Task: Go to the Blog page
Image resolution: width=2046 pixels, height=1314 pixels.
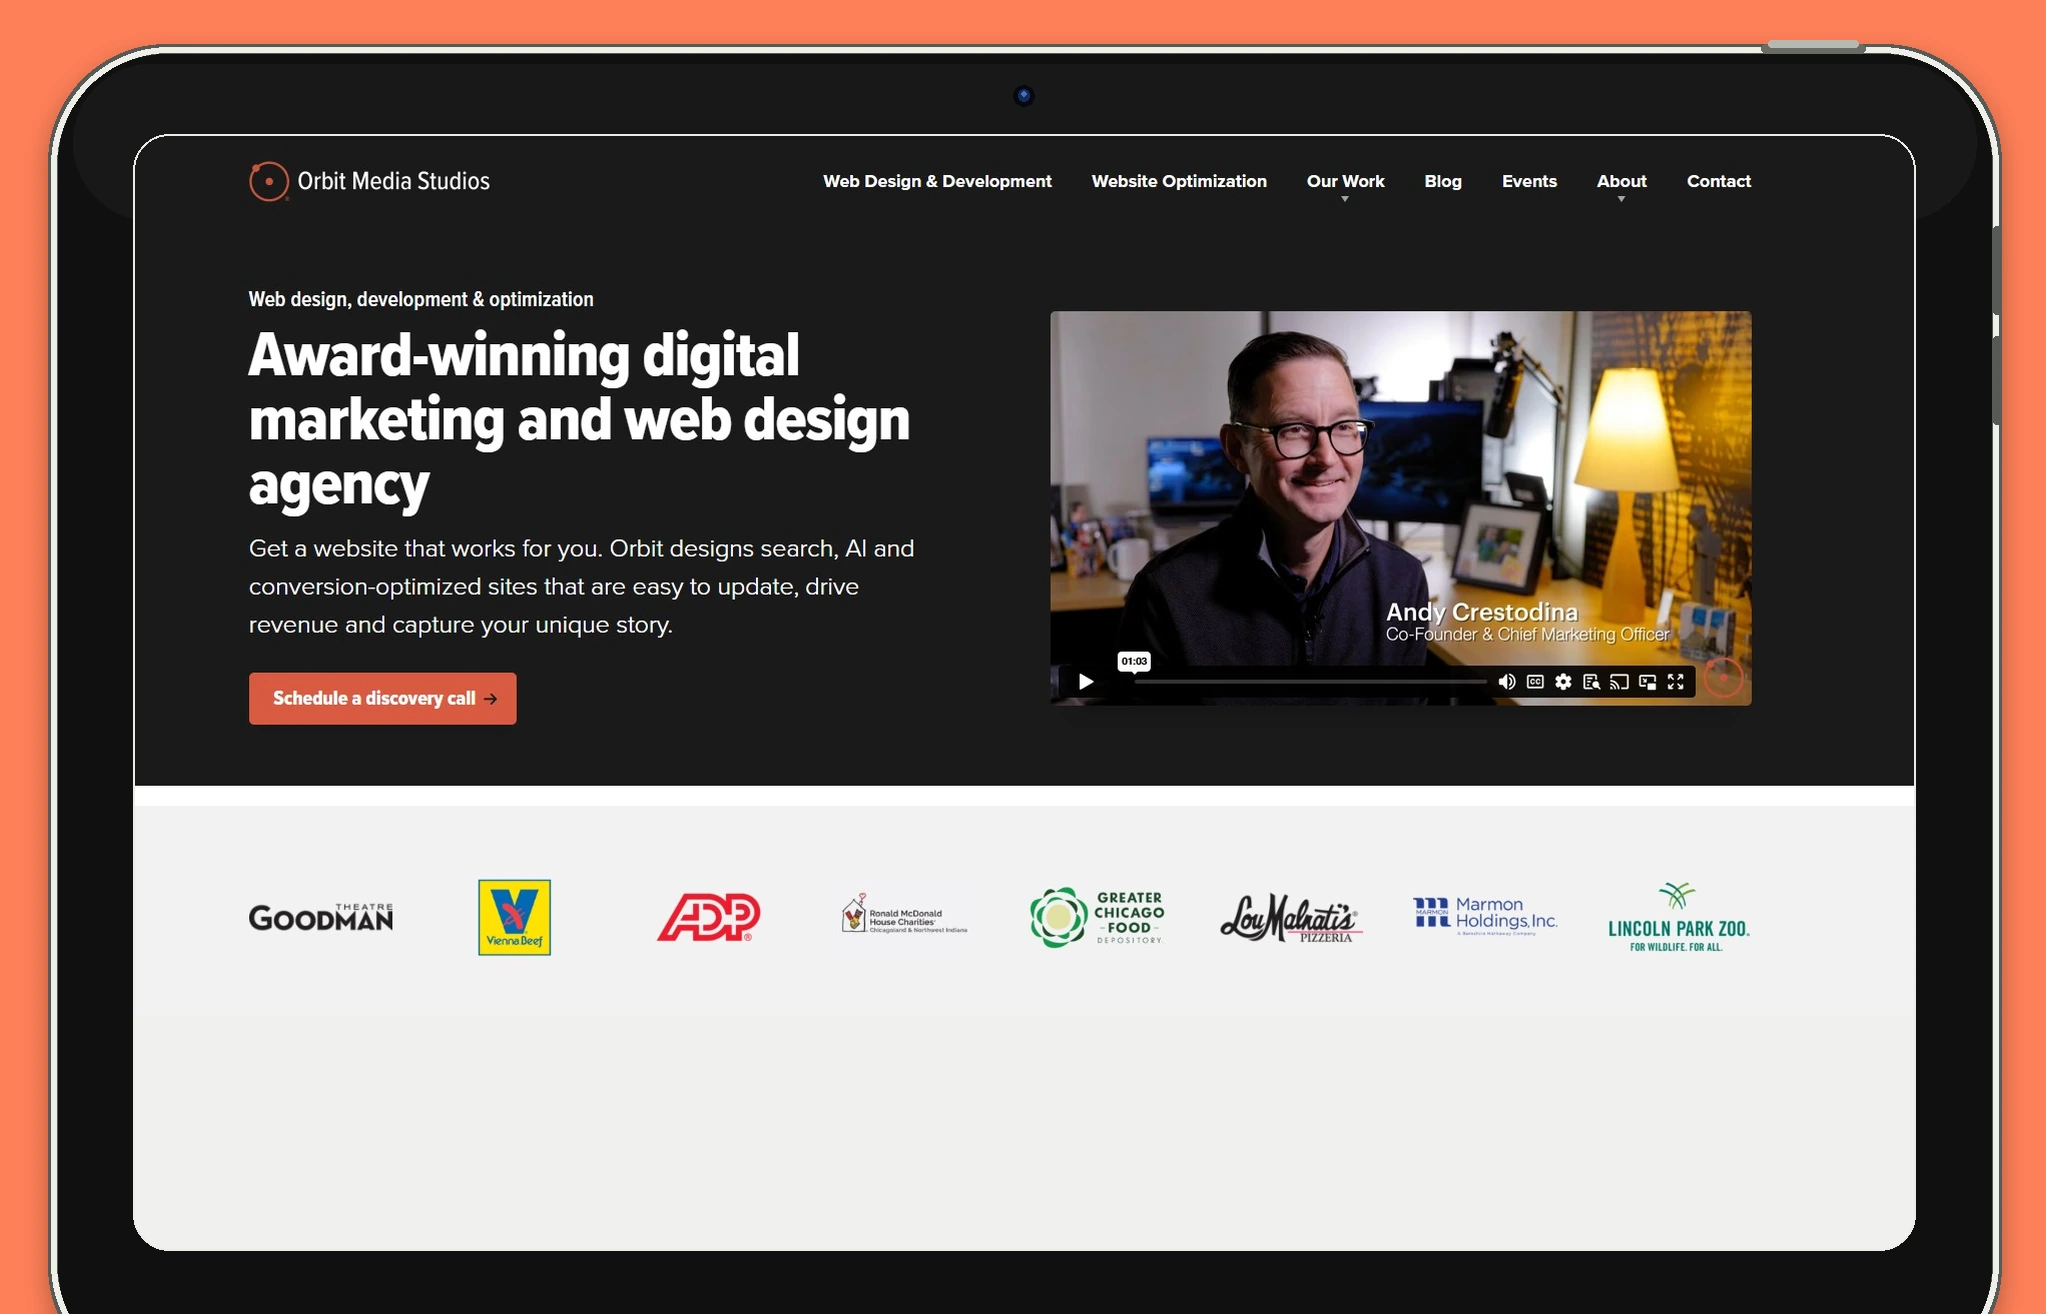Action: coord(1443,181)
